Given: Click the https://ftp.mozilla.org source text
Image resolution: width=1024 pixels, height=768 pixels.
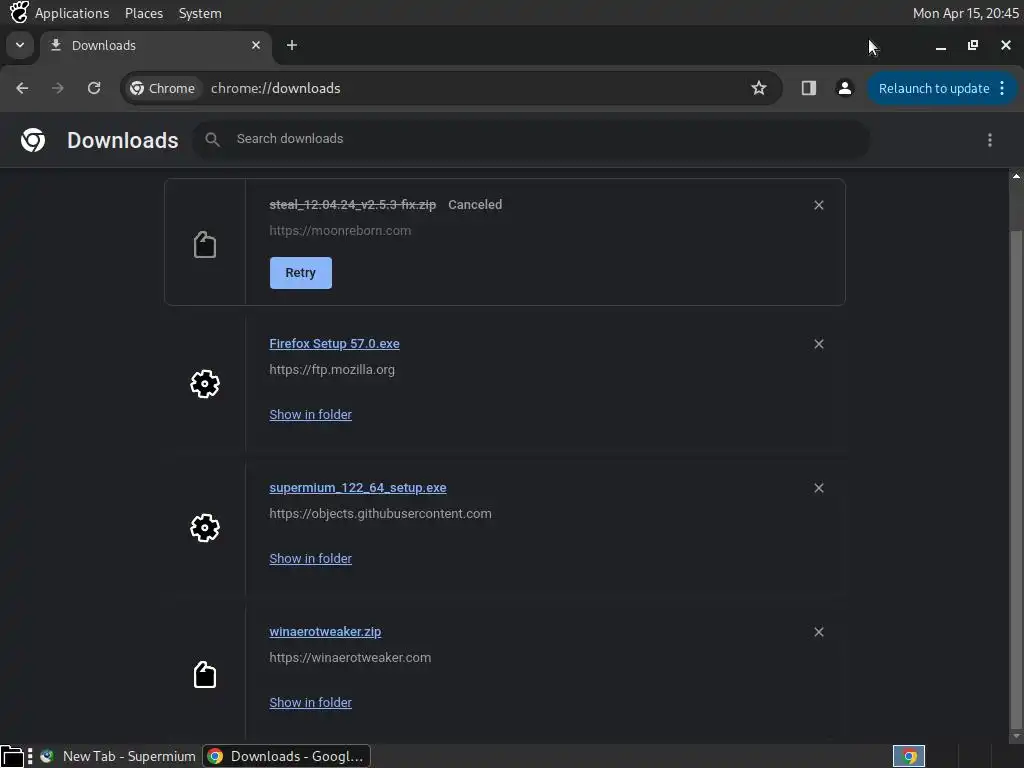Looking at the screenshot, I should tap(332, 370).
